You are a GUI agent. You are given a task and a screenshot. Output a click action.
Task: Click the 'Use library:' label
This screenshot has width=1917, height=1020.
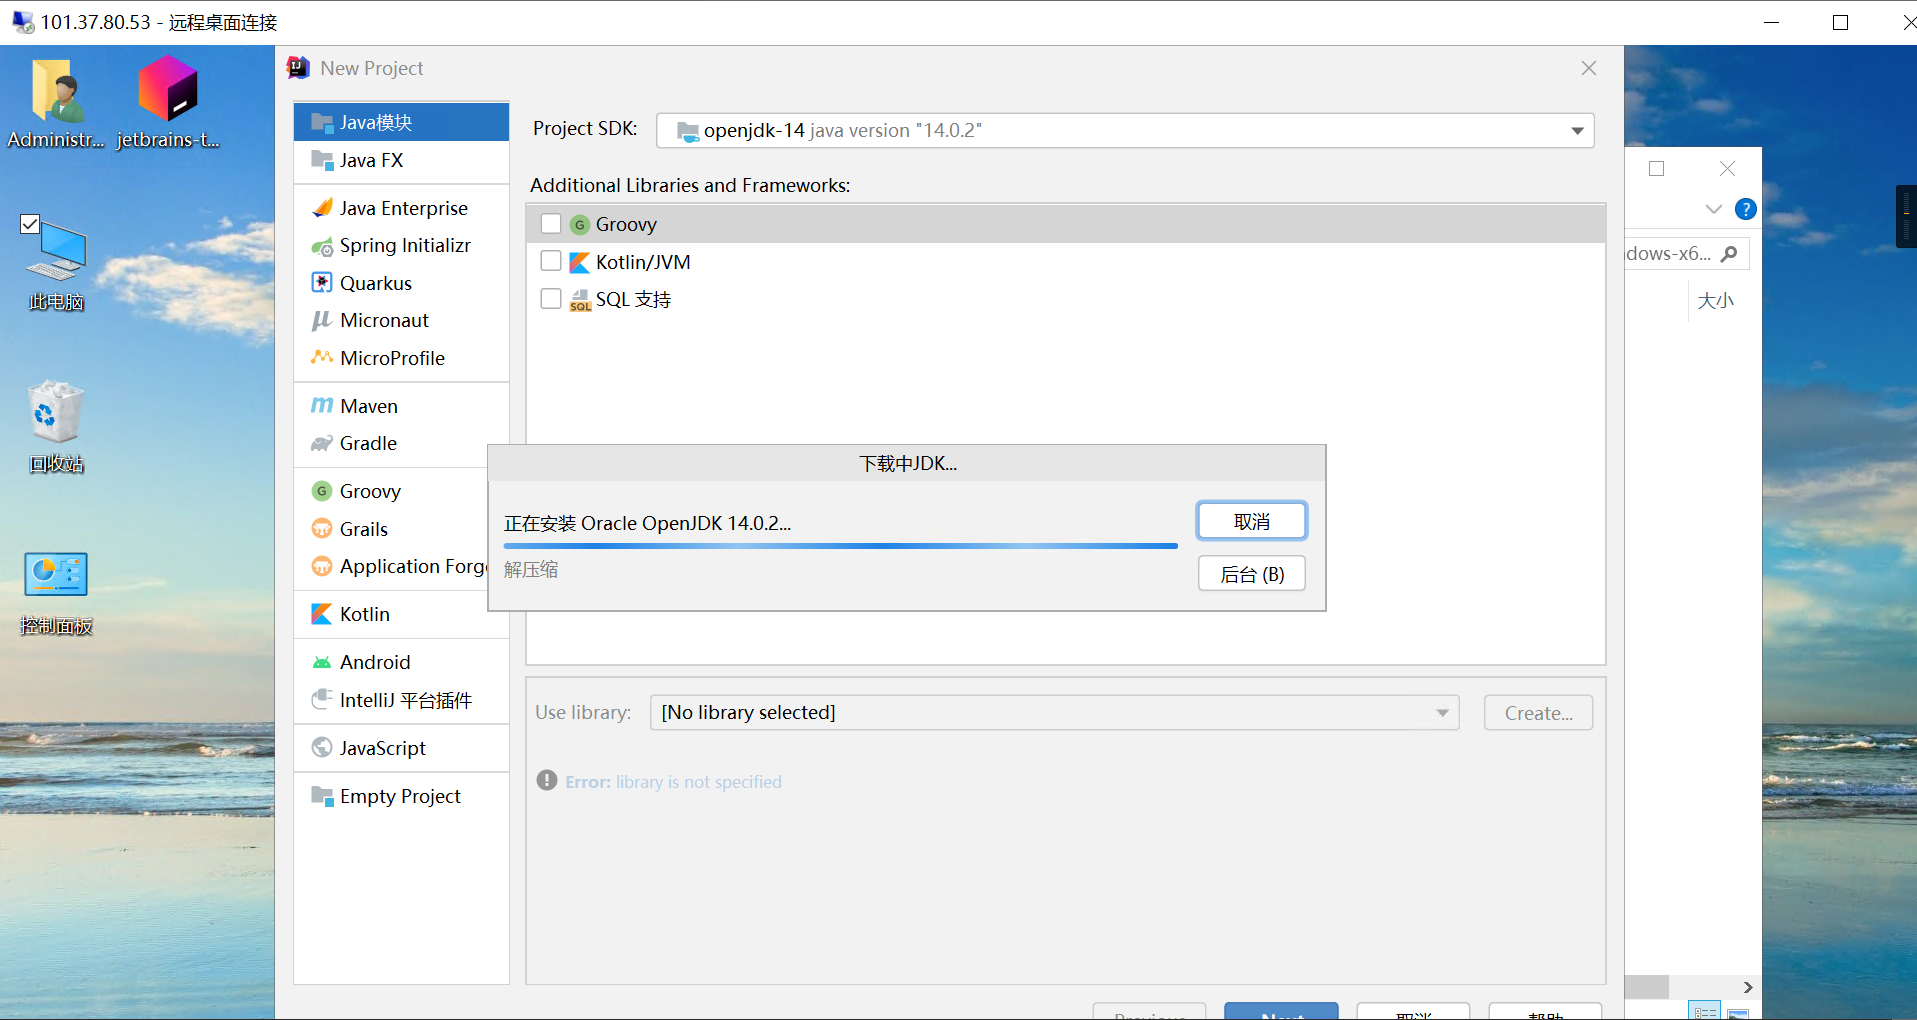(583, 712)
